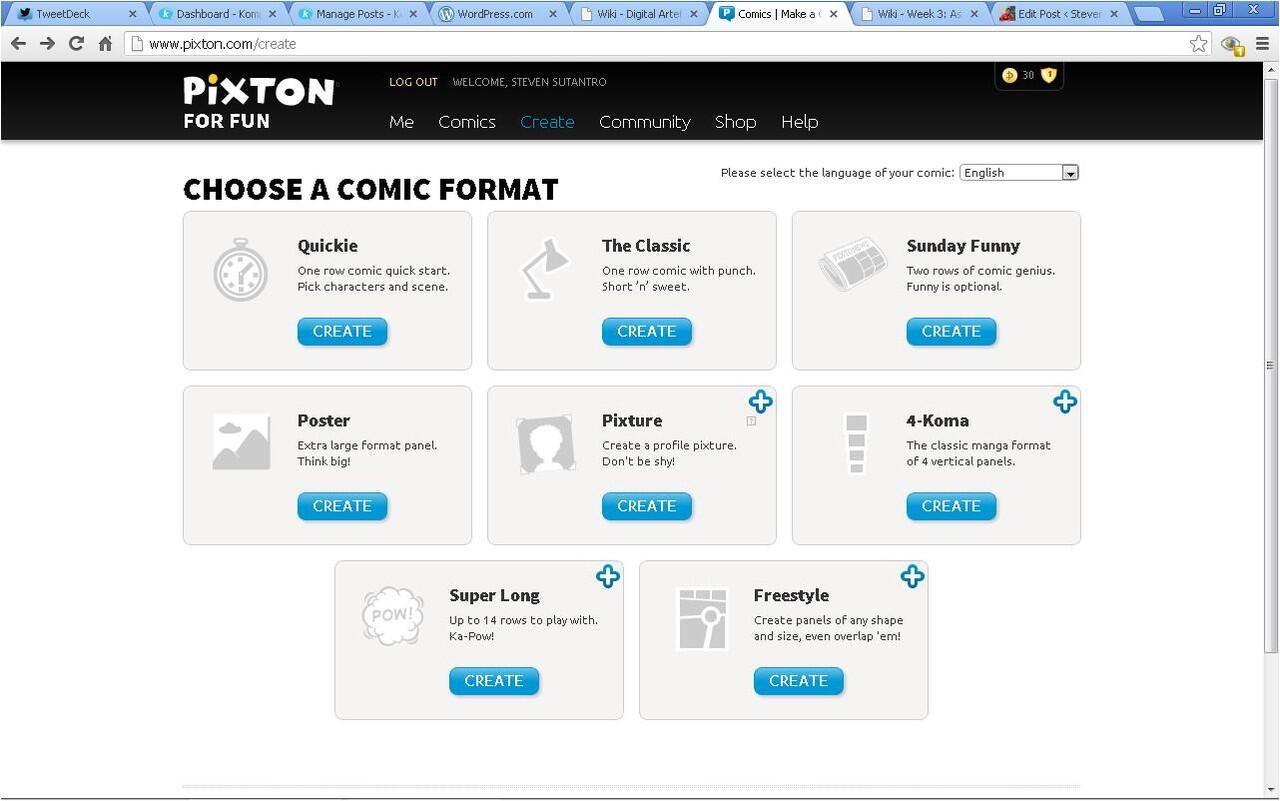Click the Quickie stopwatch icon
This screenshot has width=1280, height=801.
pos(241,270)
